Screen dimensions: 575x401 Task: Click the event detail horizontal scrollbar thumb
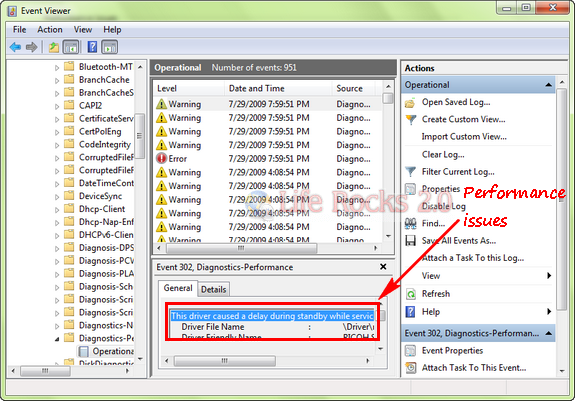point(224,361)
